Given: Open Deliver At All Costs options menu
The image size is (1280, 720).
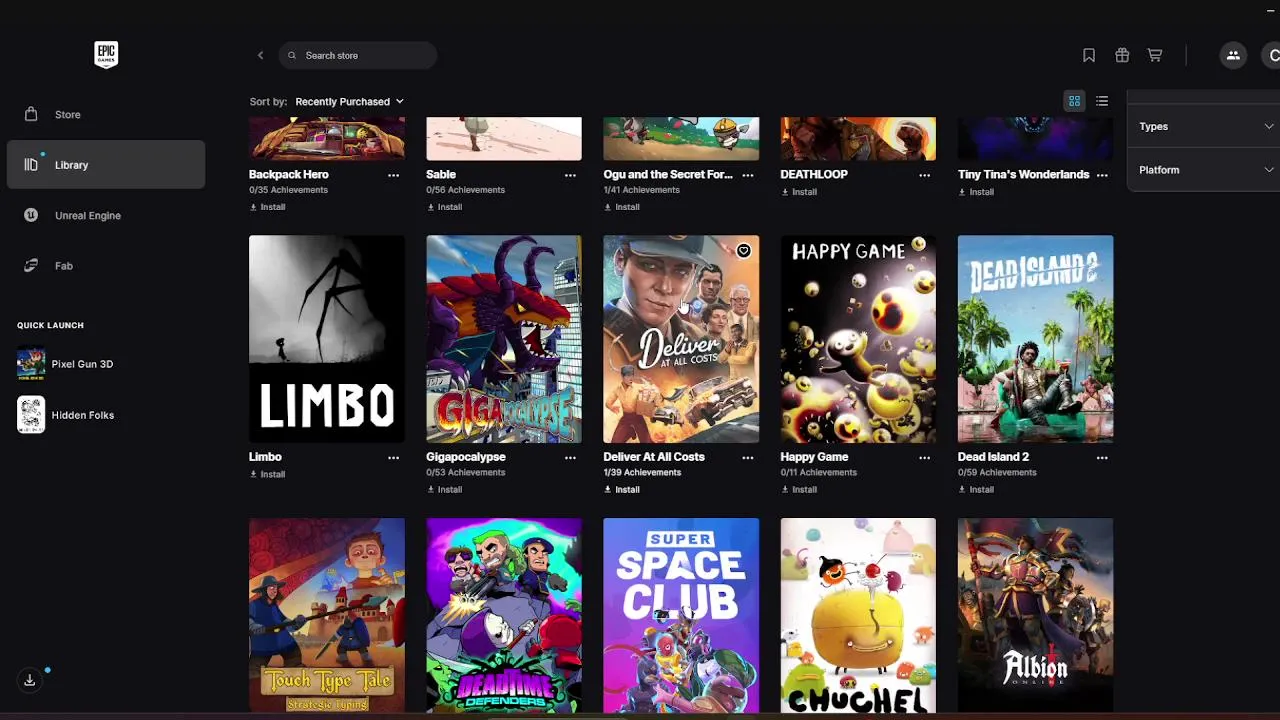Looking at the screenshot, I should click(747, 457).
